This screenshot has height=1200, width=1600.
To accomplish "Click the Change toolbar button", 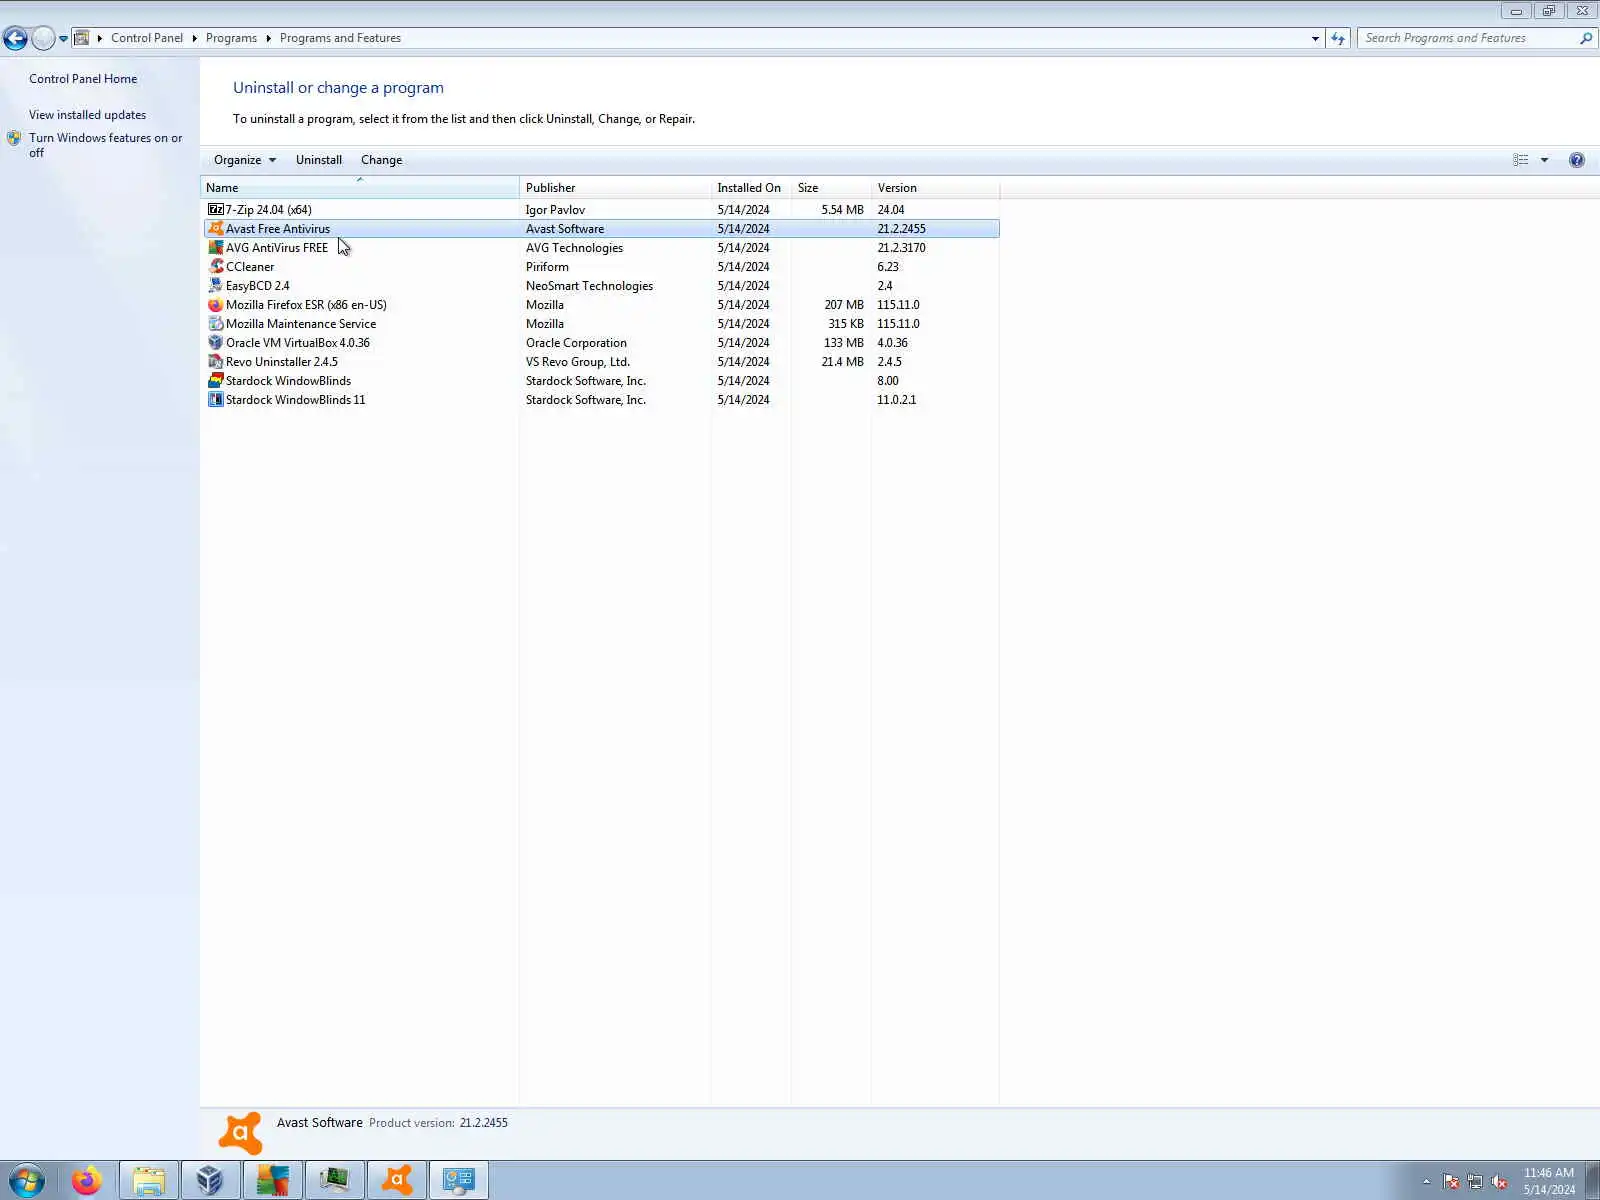I will [x=382, y=160].
